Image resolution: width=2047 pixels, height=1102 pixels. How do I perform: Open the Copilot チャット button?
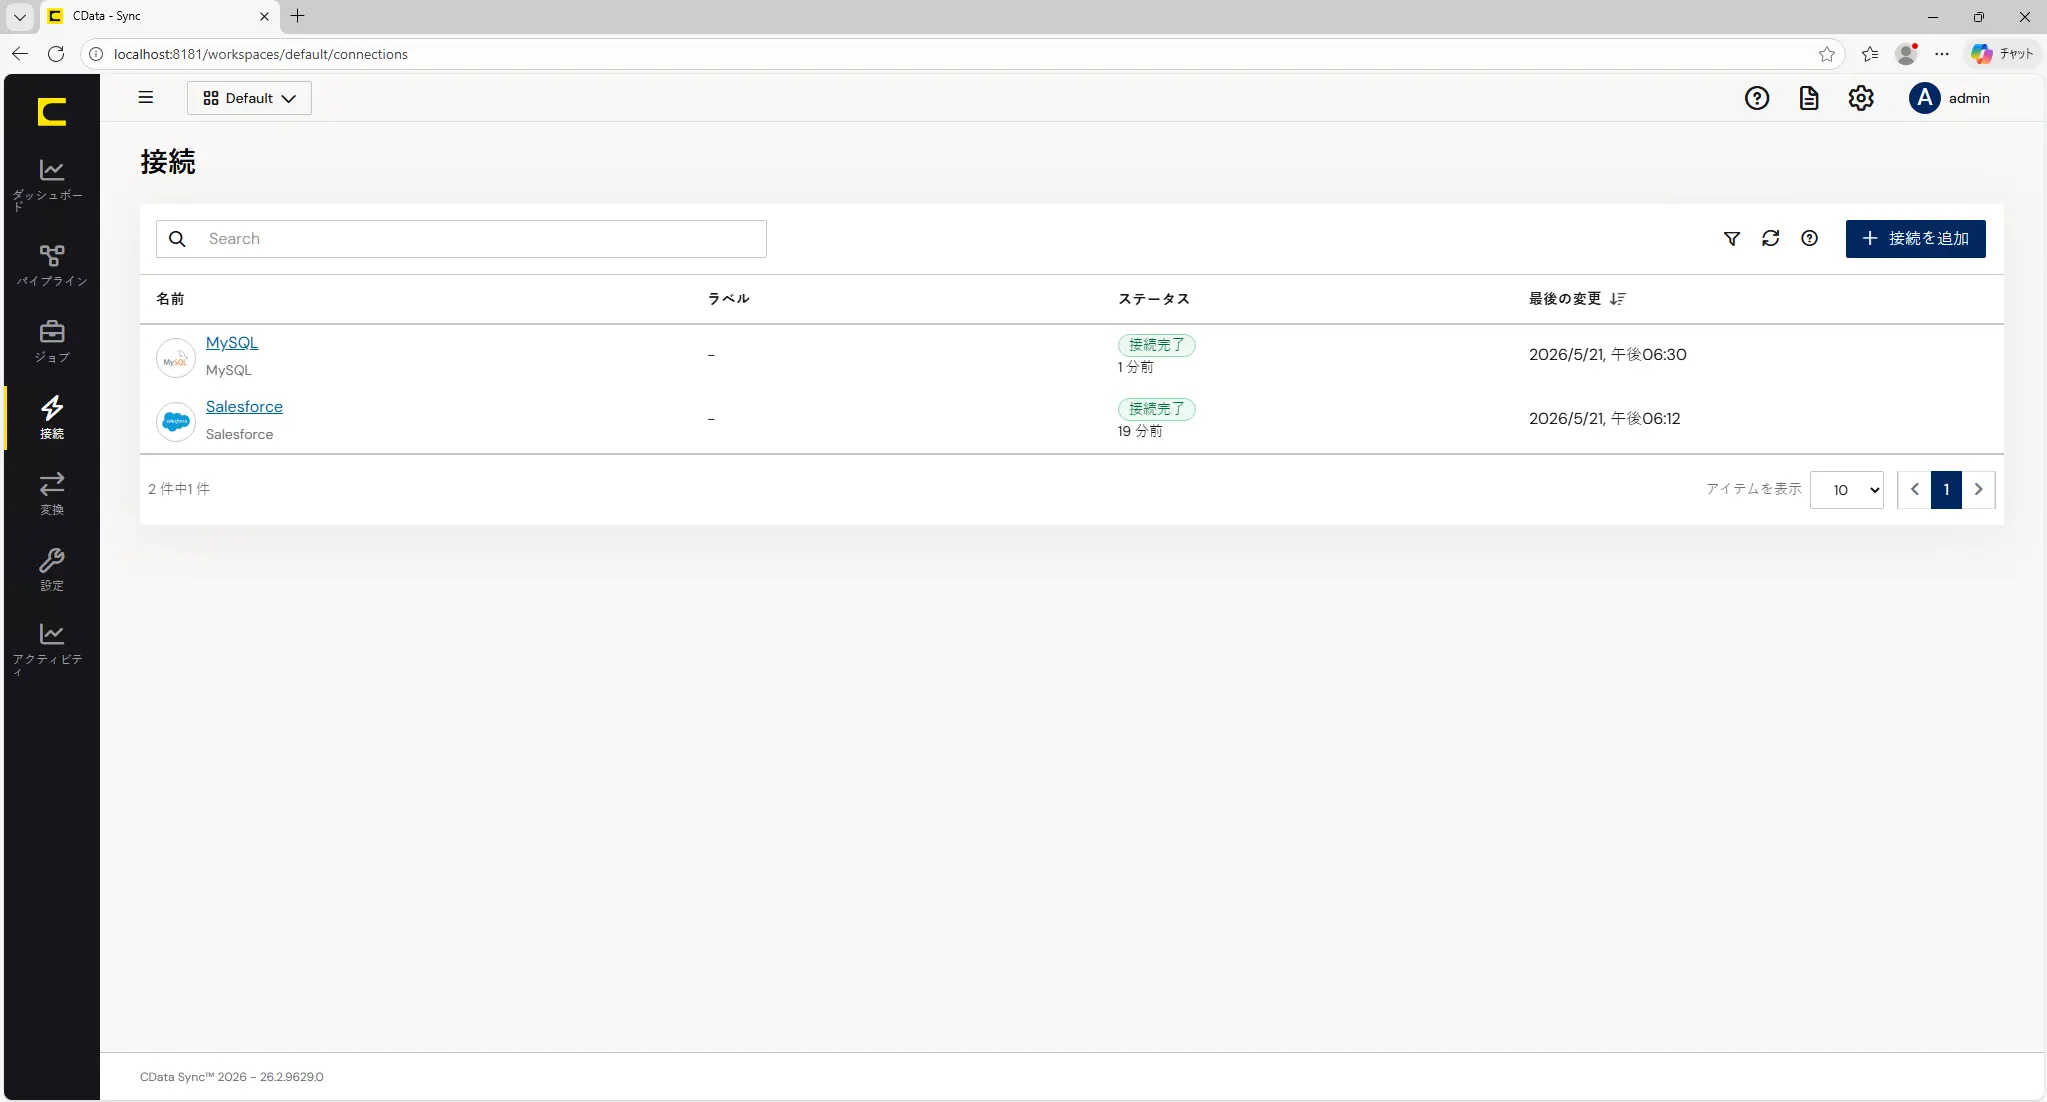click(x=2003, y=54)
